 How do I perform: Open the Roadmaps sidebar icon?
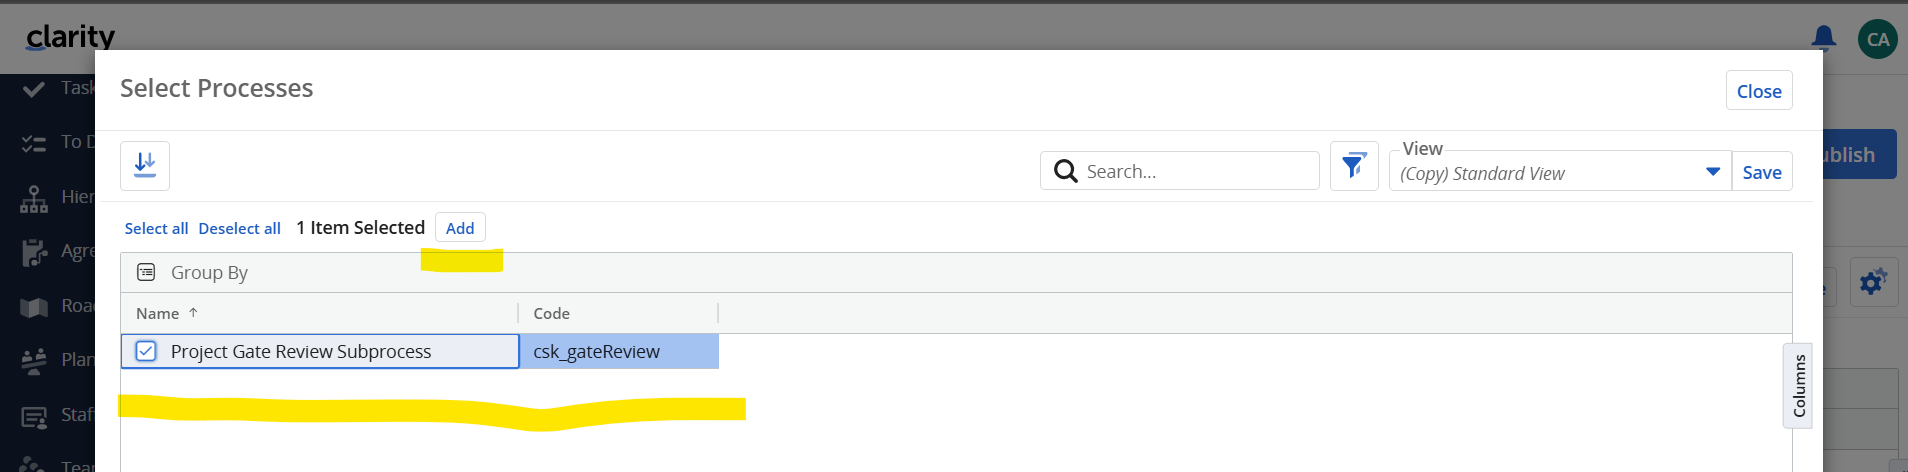[34, 307]
